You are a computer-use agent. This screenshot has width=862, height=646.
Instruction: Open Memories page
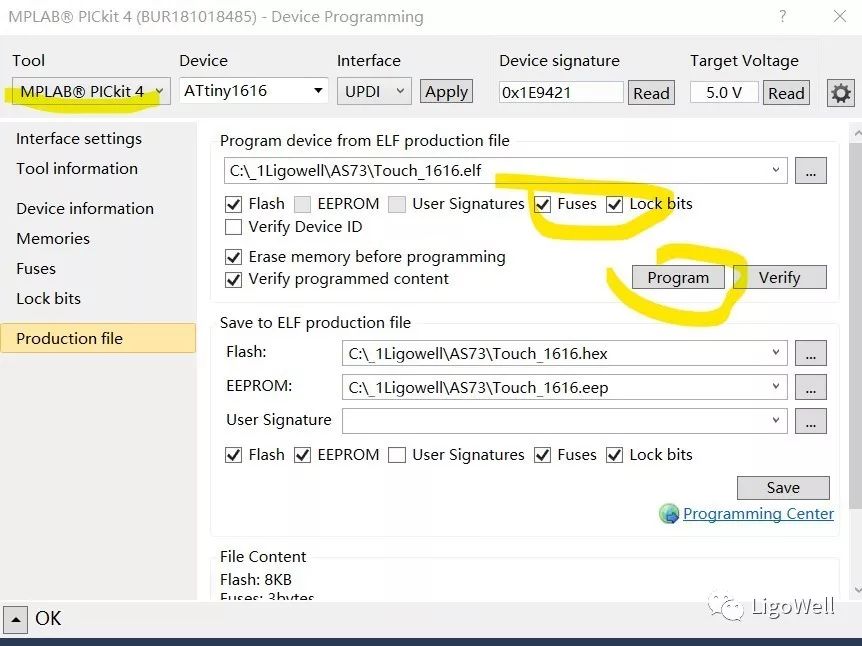[53, 239]
